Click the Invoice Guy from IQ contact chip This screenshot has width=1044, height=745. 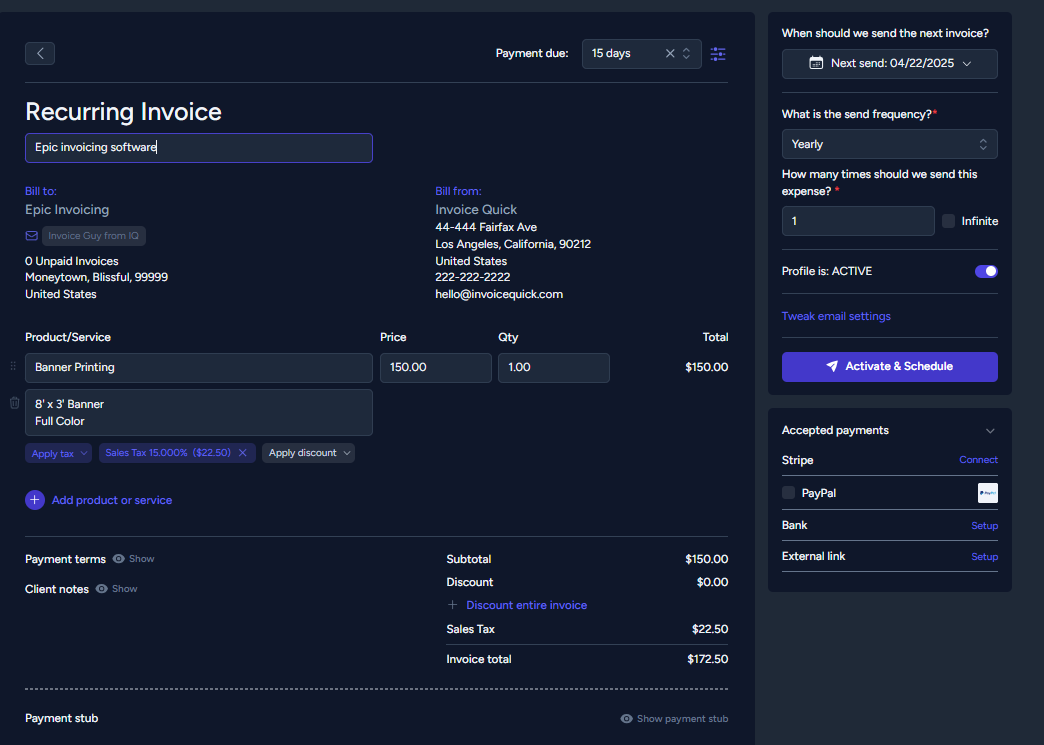click(94, 236)
